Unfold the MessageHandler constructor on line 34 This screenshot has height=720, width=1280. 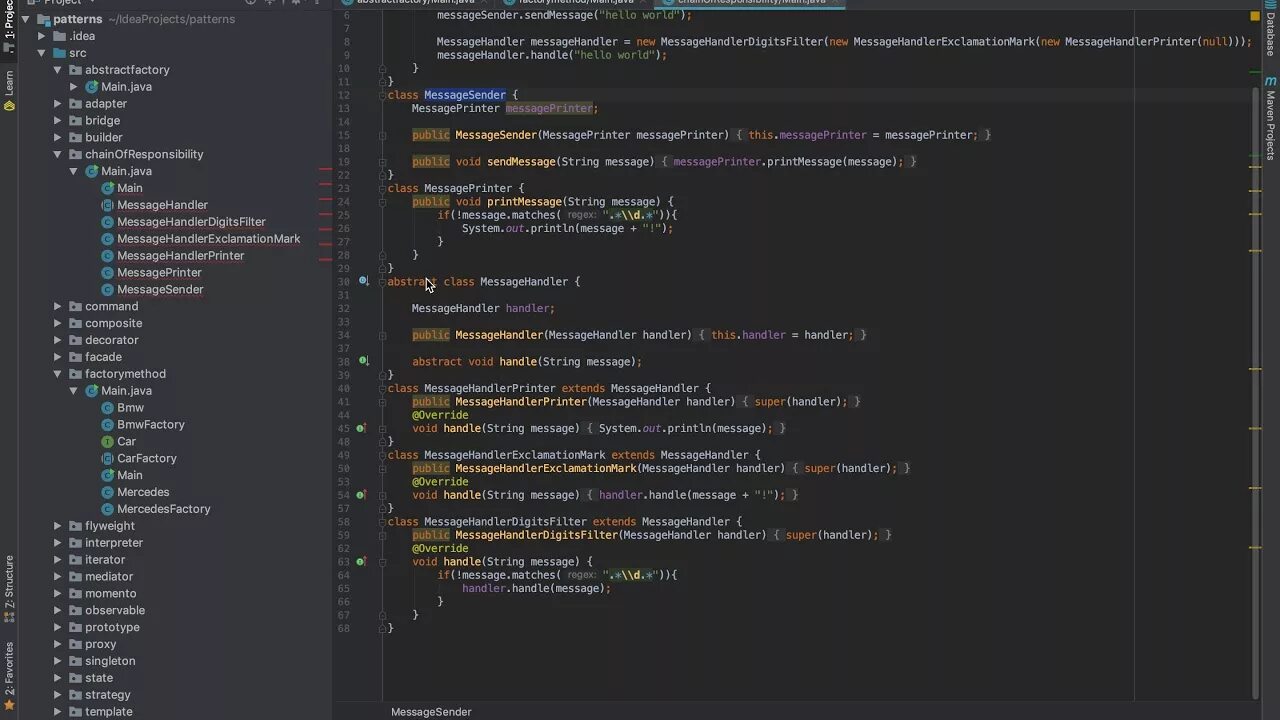click(x=382, y=335)
